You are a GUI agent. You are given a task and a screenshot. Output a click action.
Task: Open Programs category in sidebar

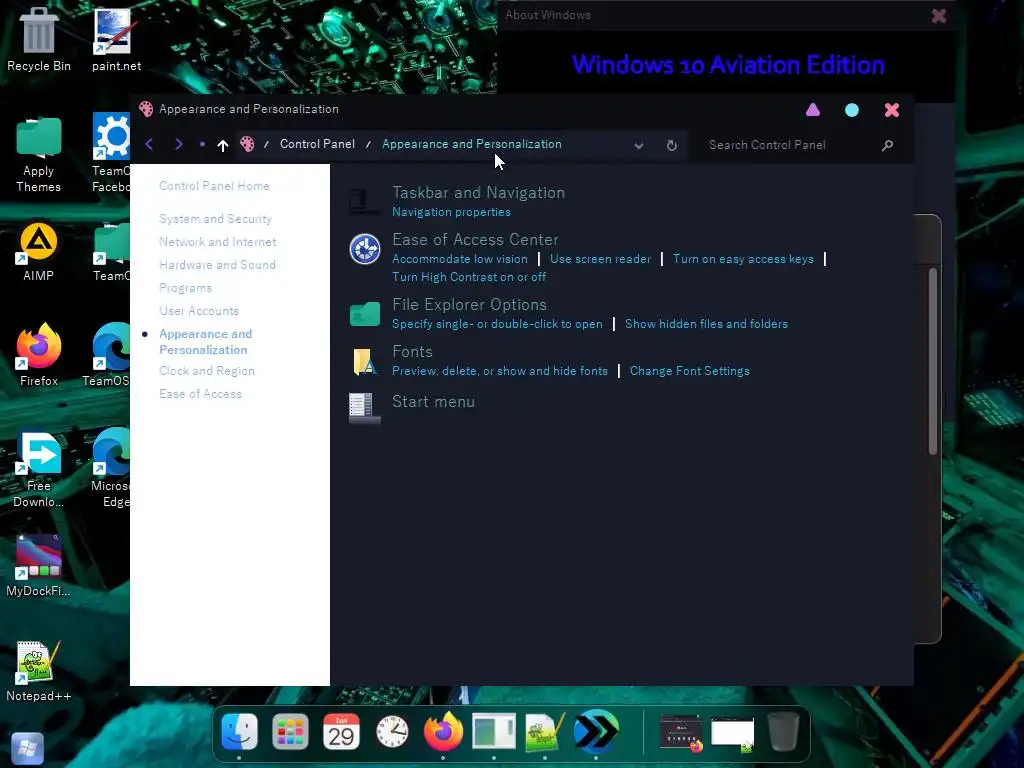pyautogui.click(x=185, y=288)
